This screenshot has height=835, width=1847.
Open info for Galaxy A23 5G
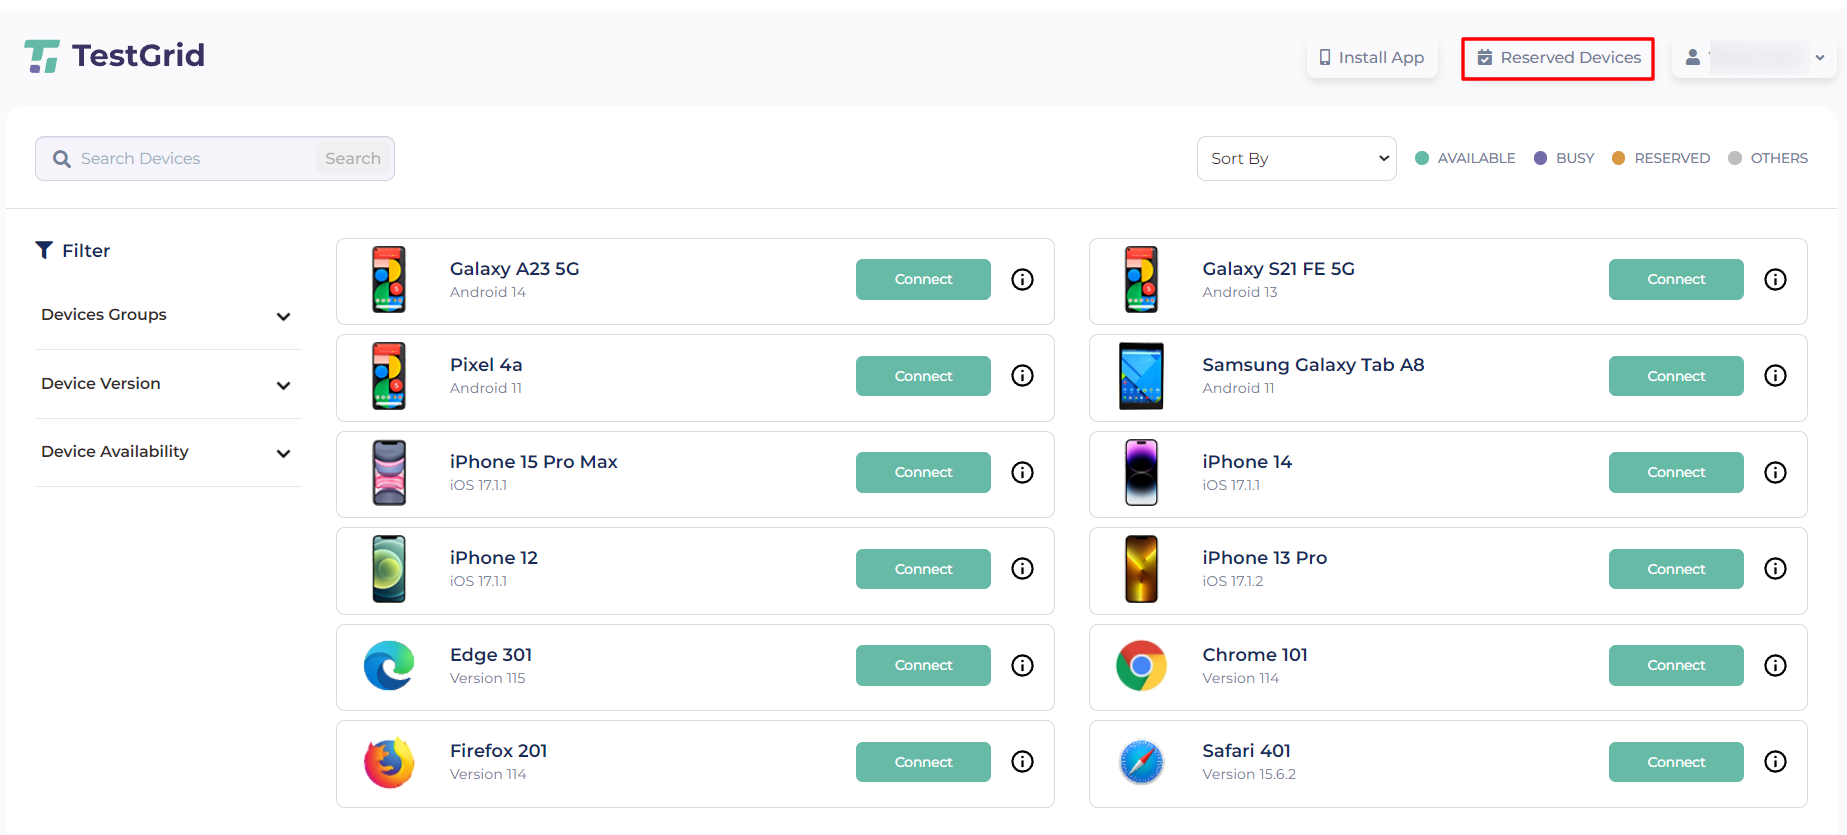(x=1022, y=279)
